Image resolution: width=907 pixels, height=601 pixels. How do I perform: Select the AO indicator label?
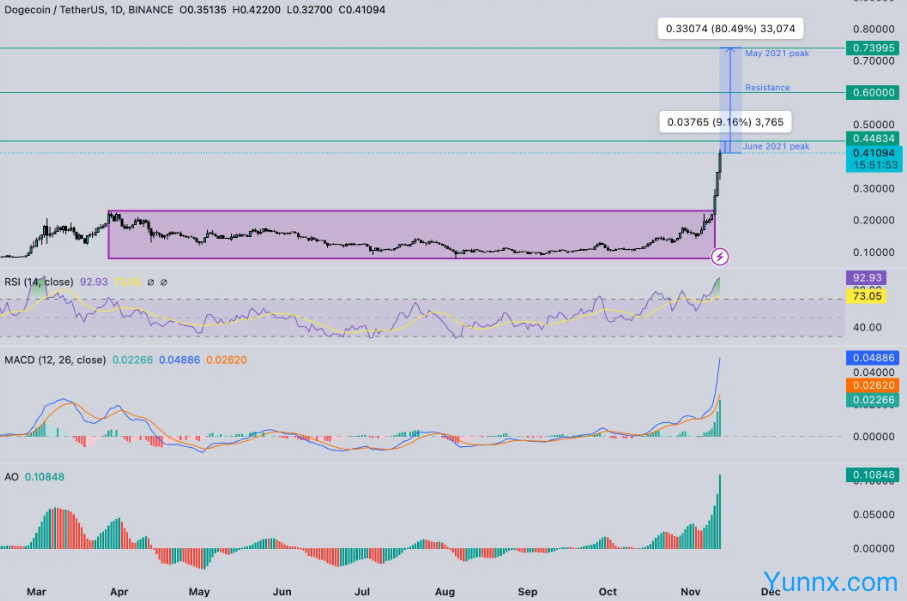click(12, 477)
